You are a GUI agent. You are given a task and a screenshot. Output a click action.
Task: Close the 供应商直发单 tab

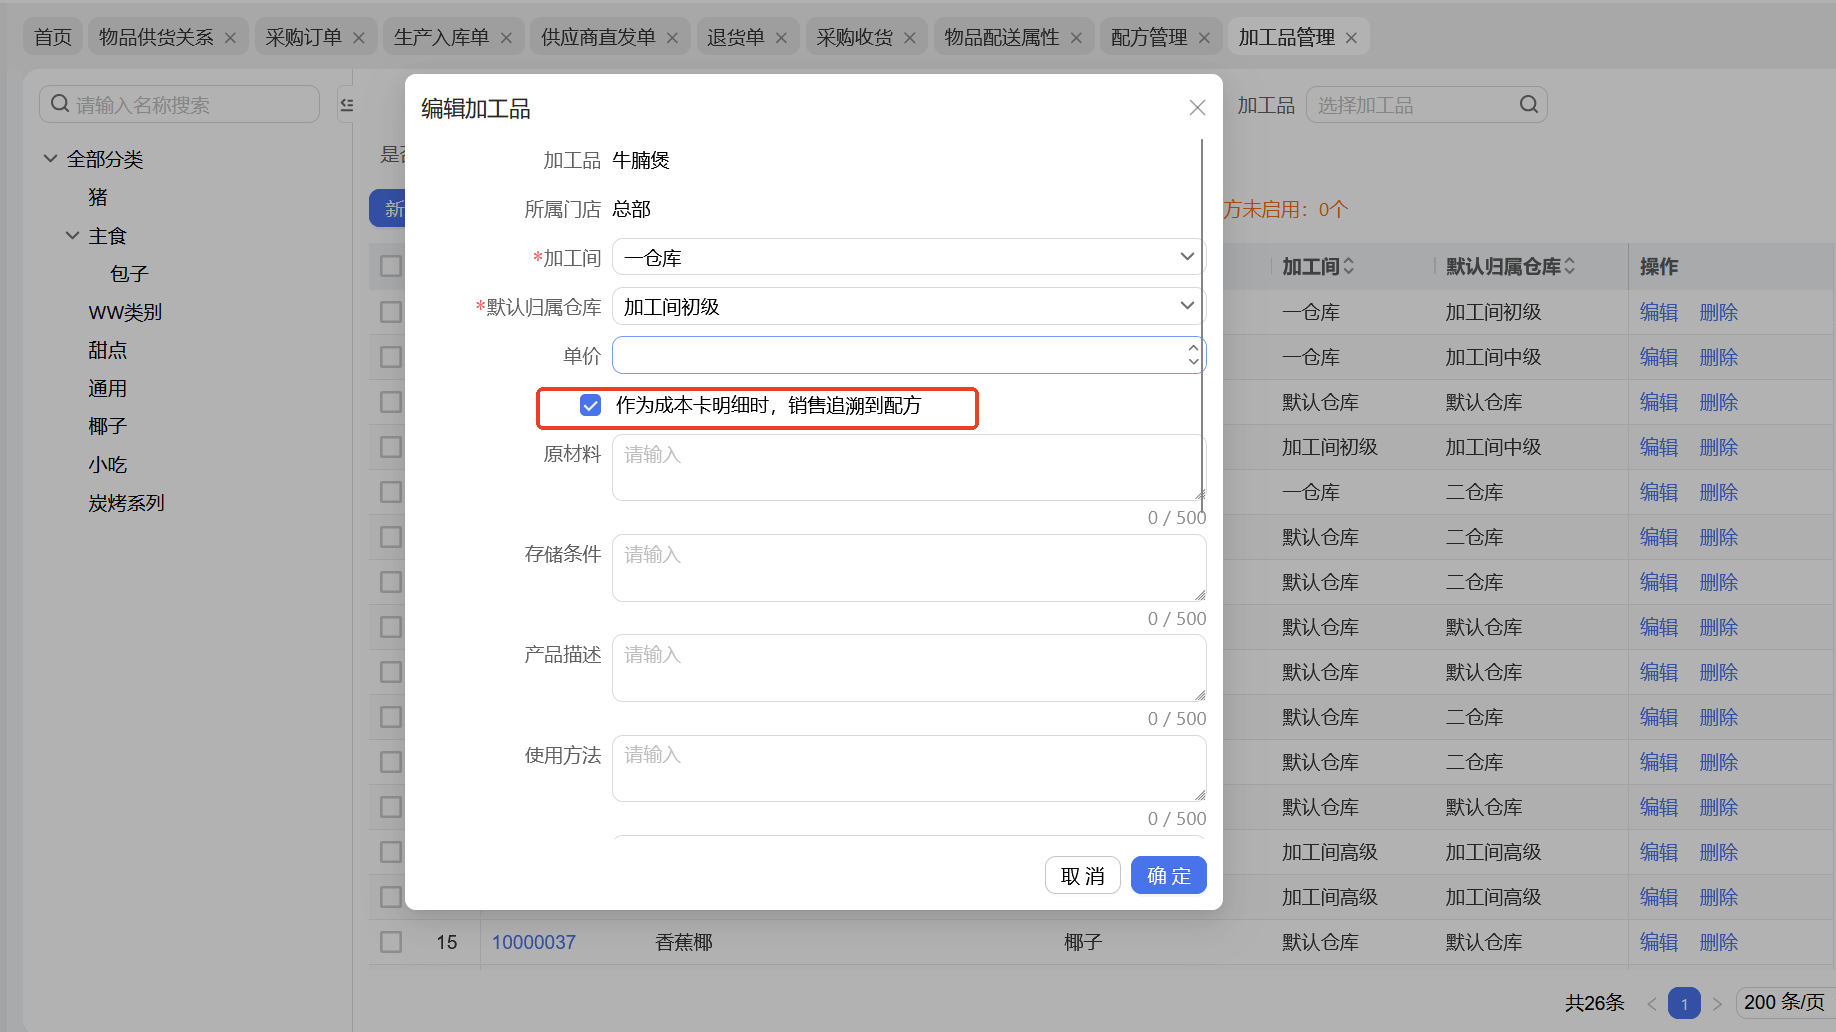point(672,38)
